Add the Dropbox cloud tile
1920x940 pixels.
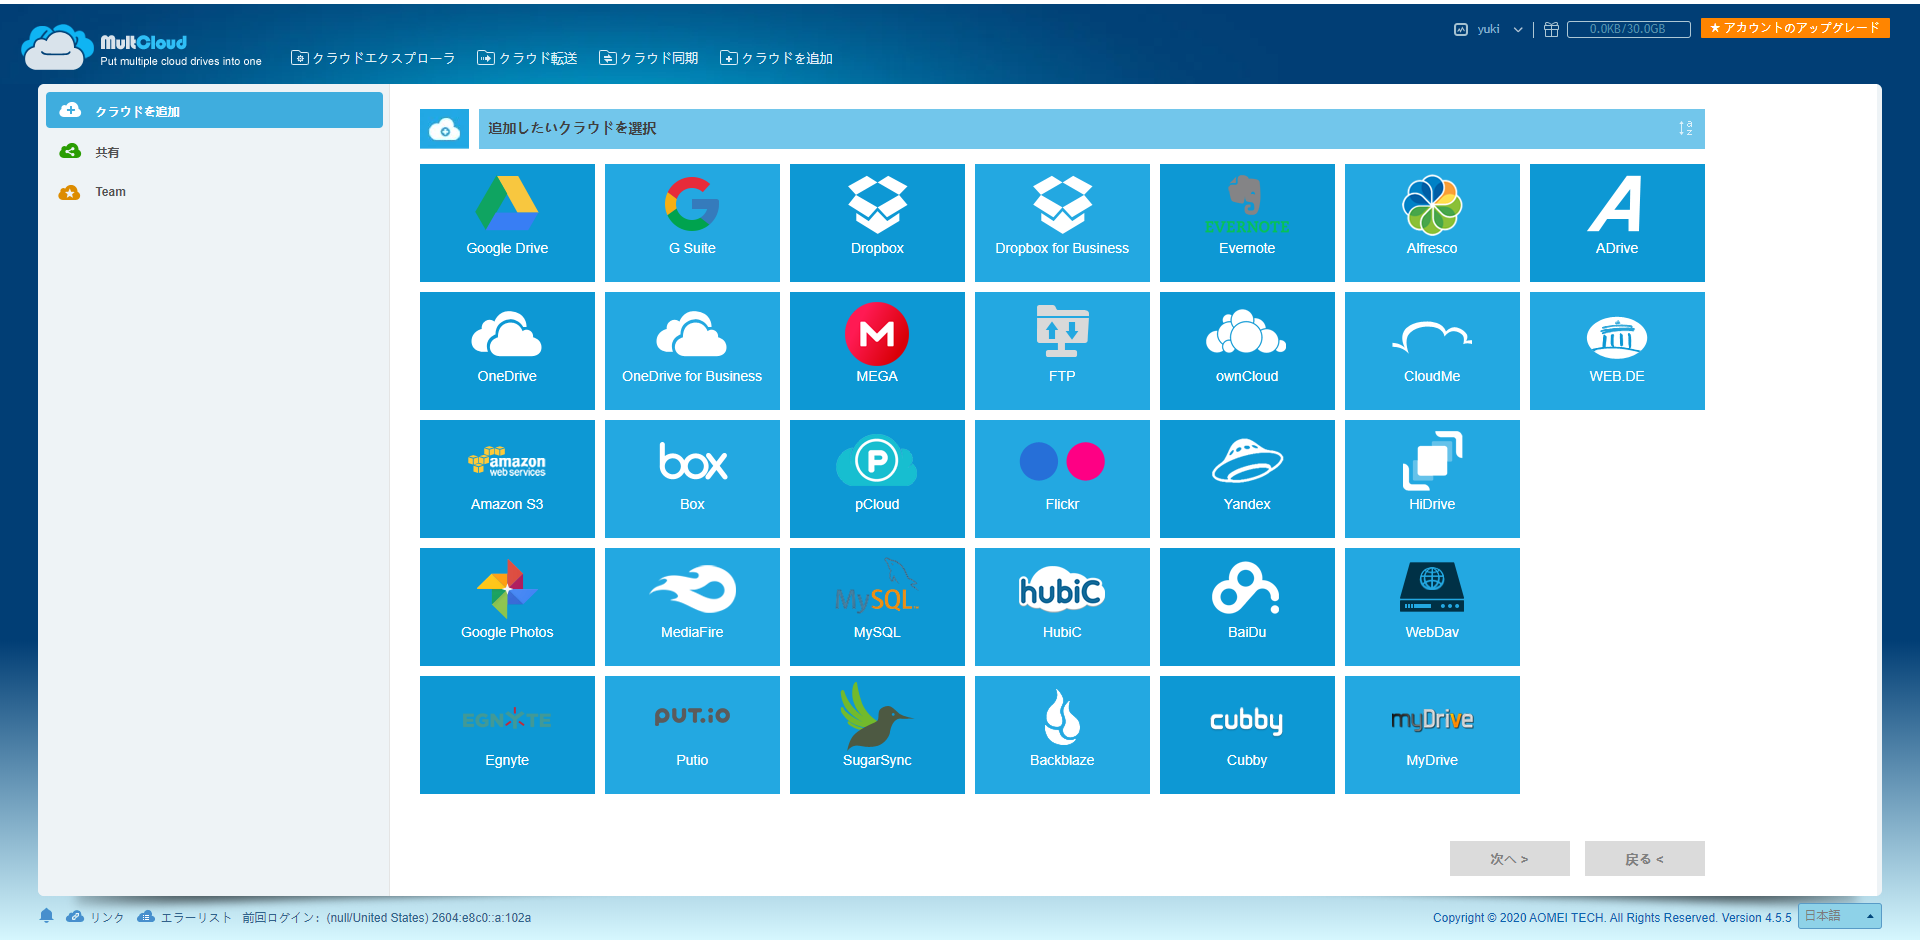[877, 223]
